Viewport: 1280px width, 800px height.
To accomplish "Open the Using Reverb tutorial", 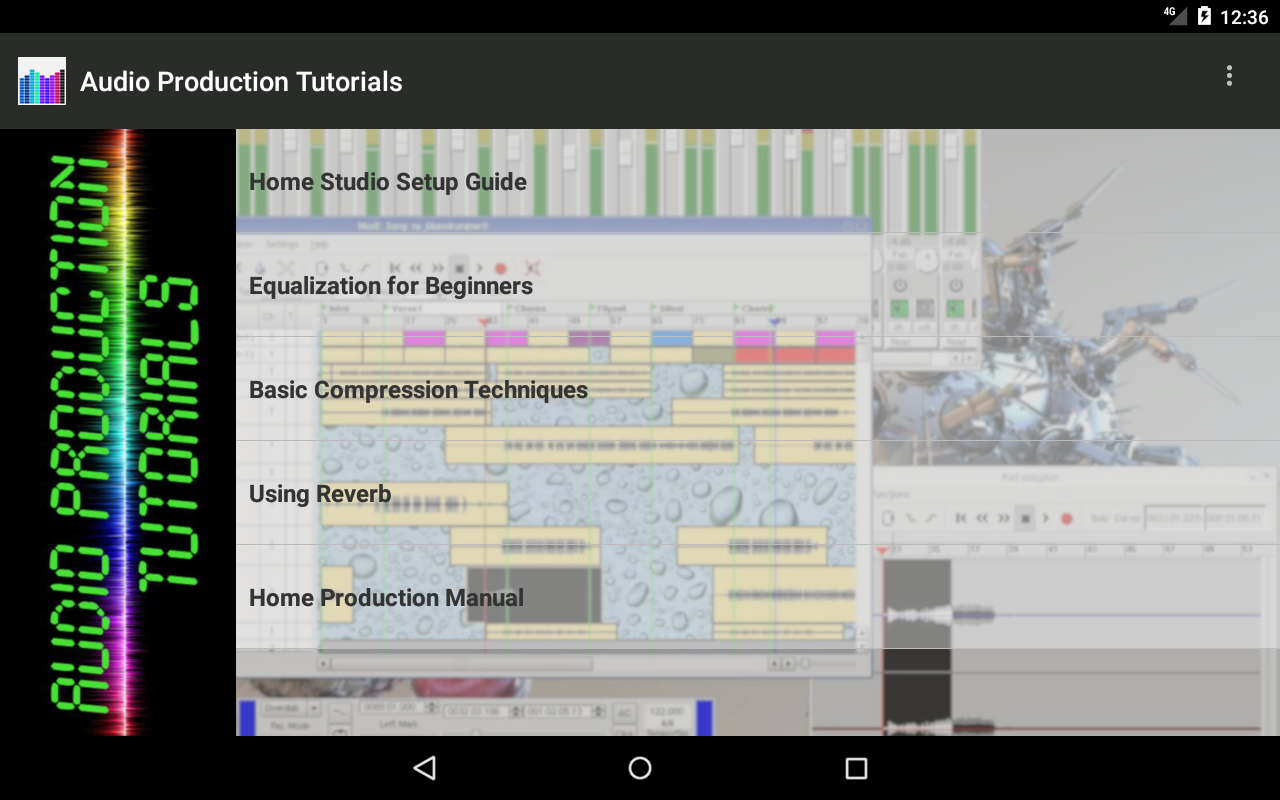I will pyautogui.click(x=758, y=493).
